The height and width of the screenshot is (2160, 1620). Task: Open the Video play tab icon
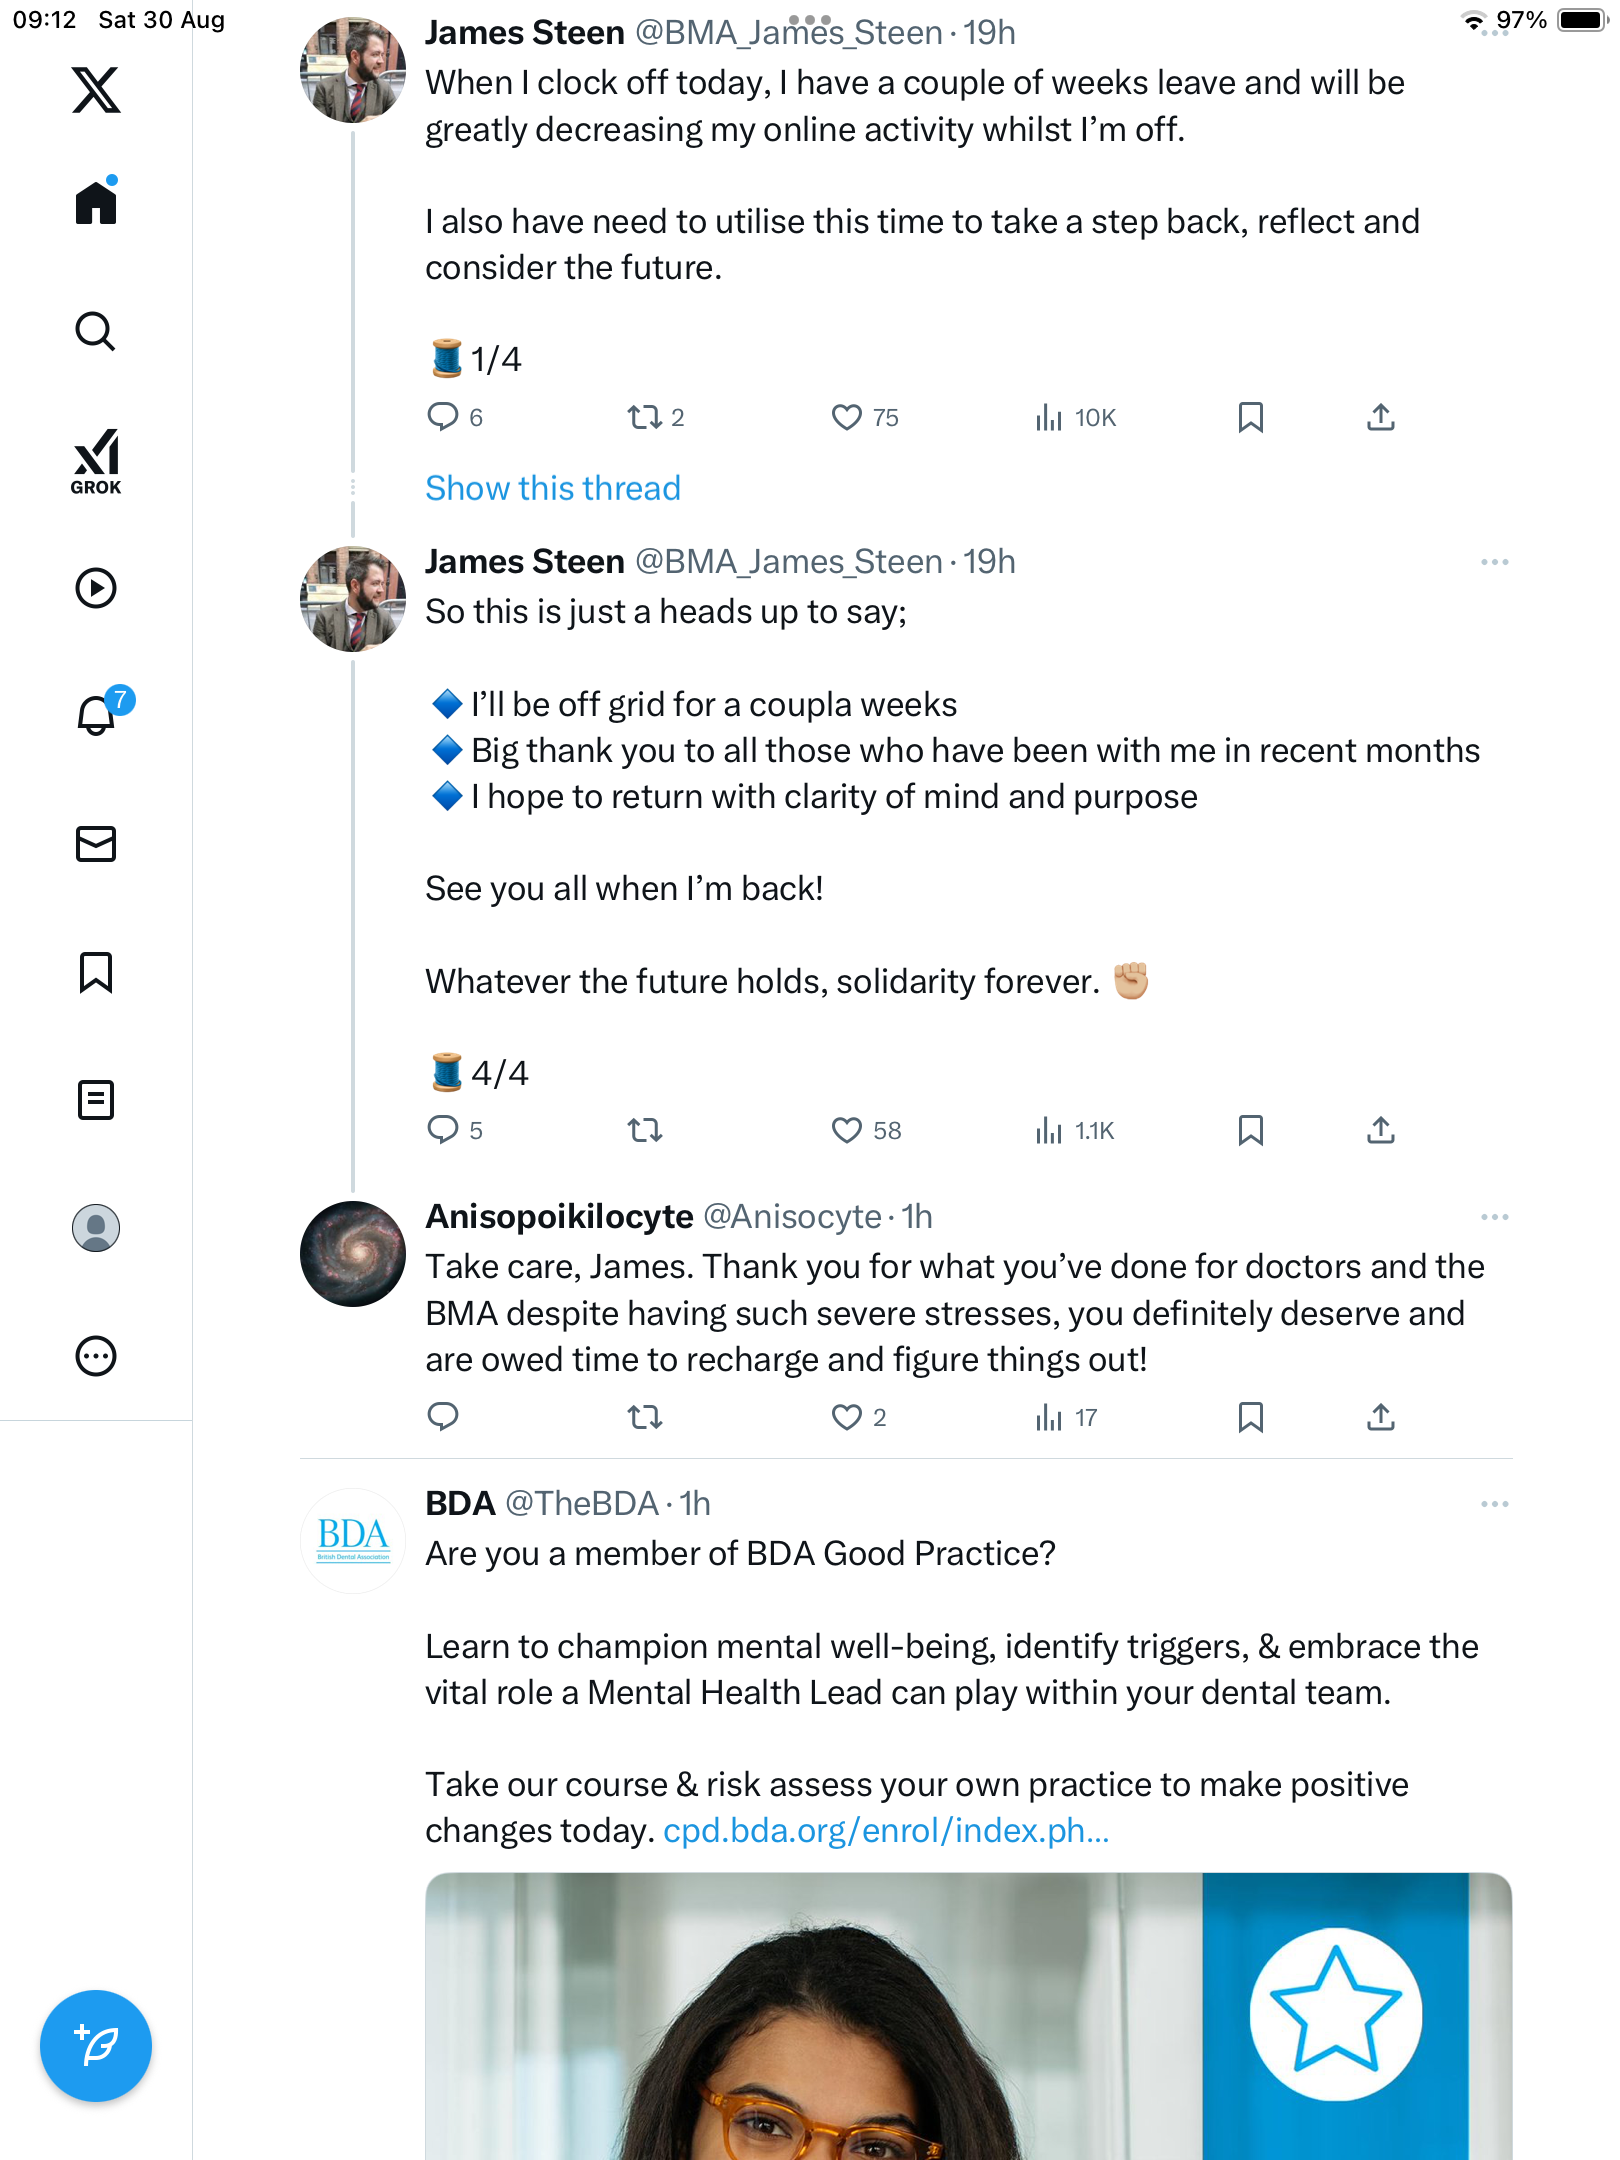point(96,588)
